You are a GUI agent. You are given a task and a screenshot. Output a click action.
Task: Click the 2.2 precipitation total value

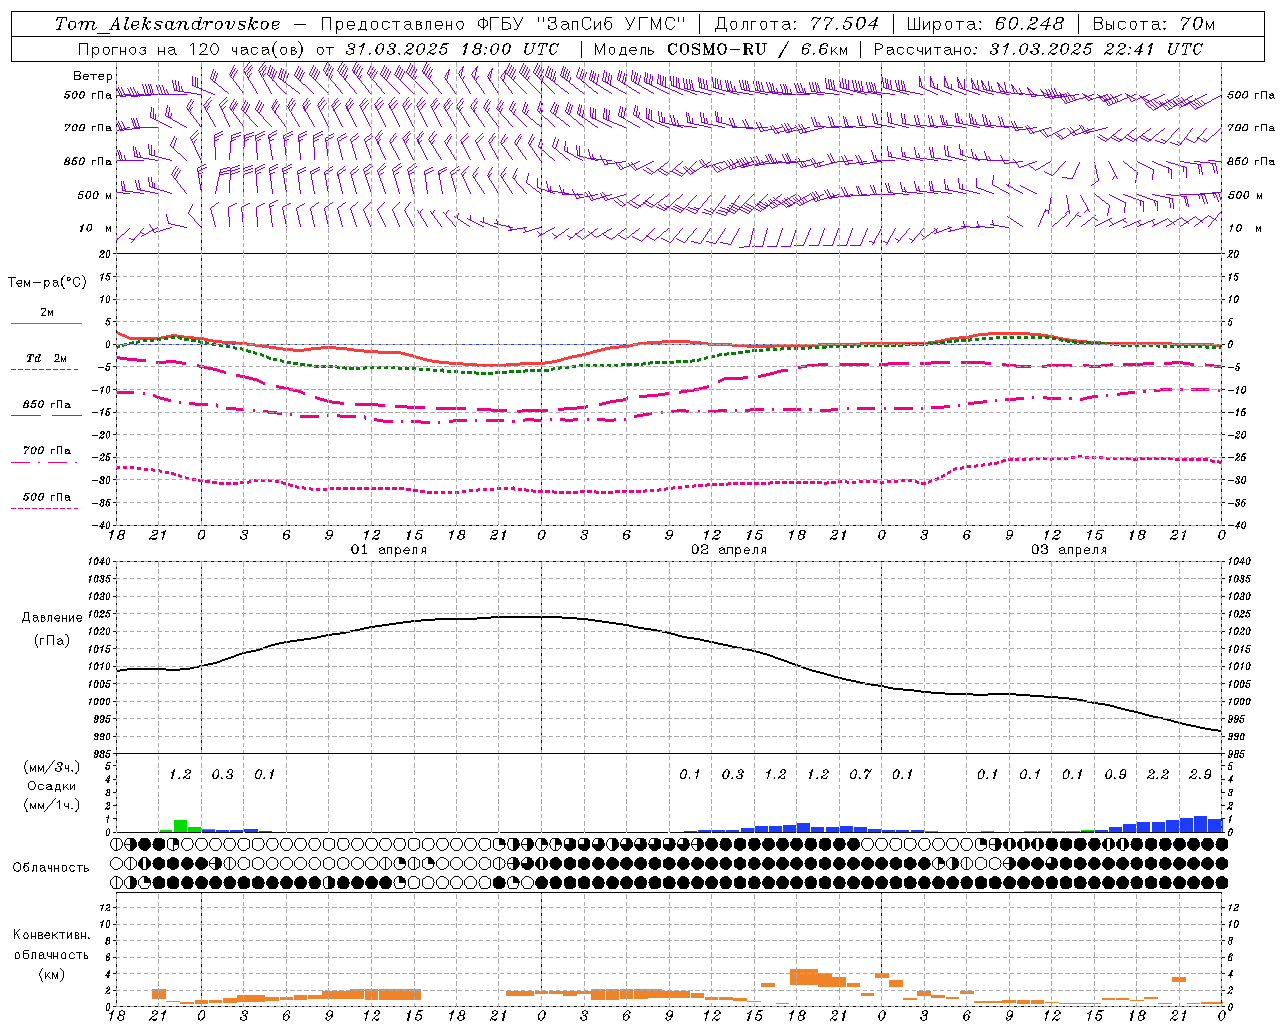click(1158, 774)
